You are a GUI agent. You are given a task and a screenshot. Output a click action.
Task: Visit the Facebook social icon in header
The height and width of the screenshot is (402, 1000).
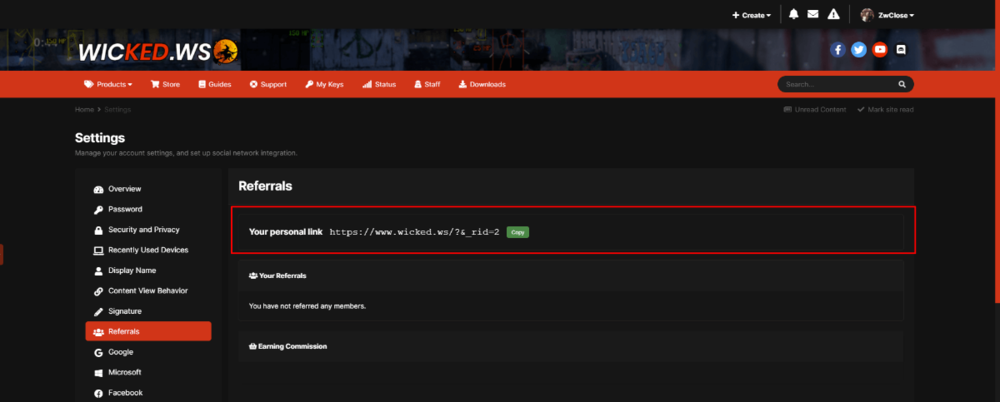[838, 49]
